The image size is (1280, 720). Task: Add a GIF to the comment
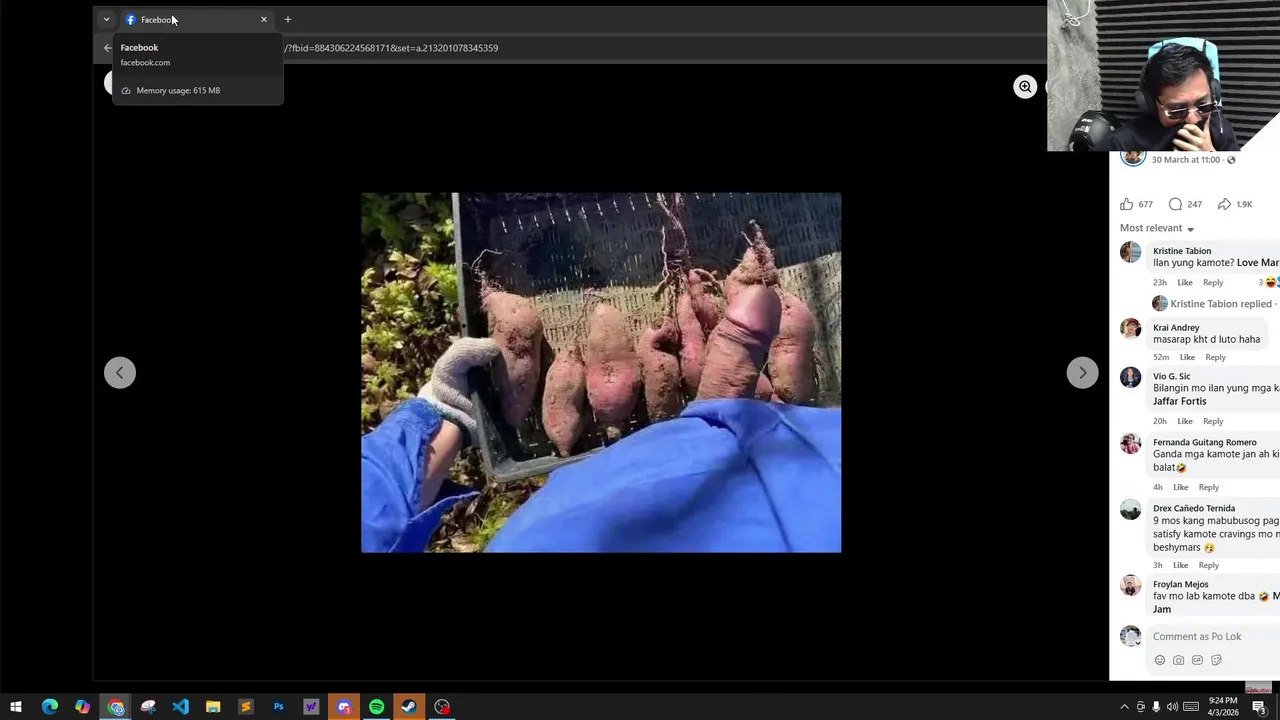(1197, 660)
